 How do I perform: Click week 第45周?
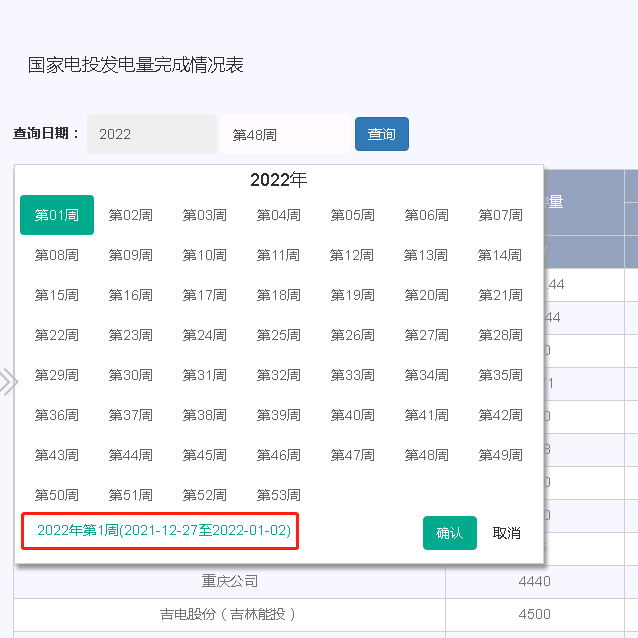[x=205, y=455]
